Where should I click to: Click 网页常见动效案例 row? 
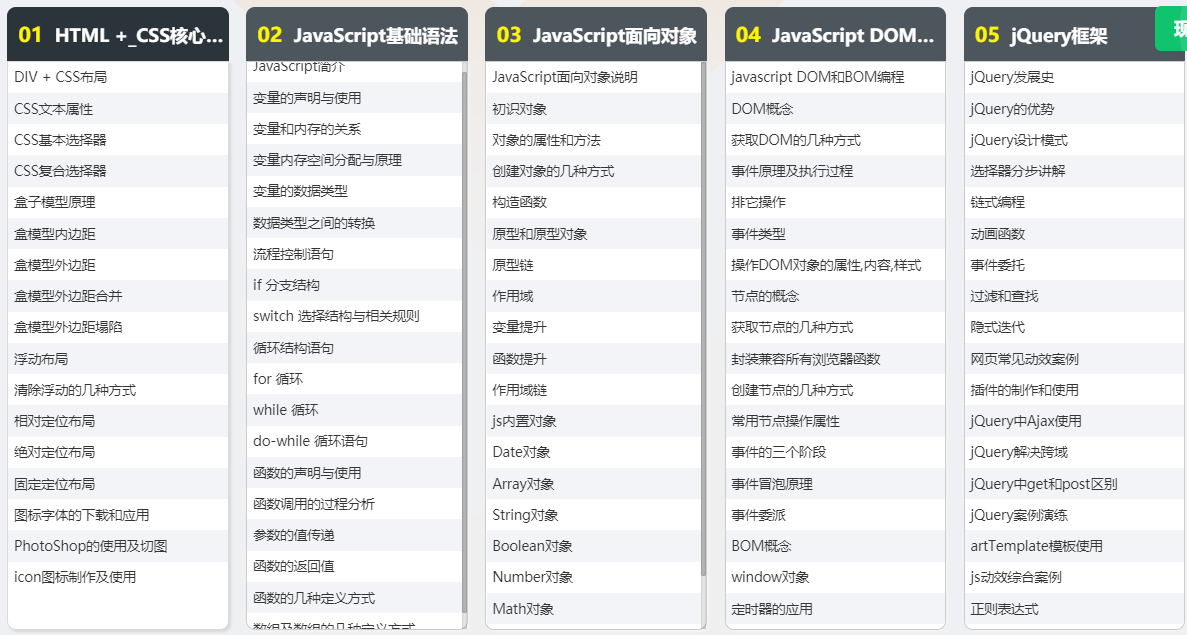pyautogui.click(x=1075, y=359)
